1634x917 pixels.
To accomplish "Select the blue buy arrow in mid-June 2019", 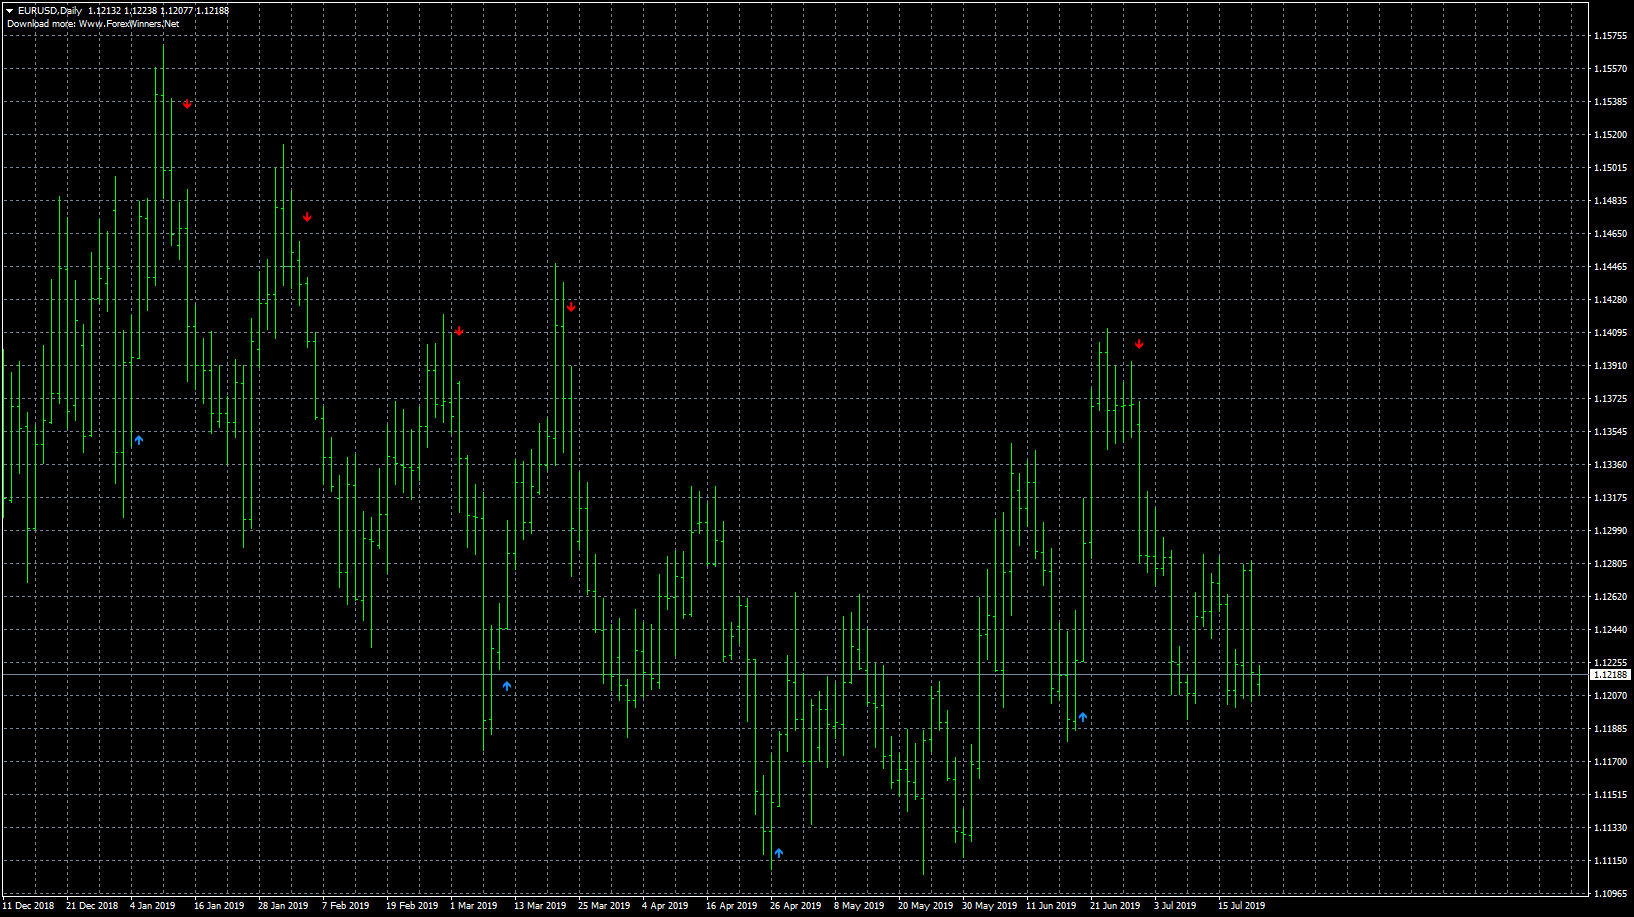I will point(1083,717).
